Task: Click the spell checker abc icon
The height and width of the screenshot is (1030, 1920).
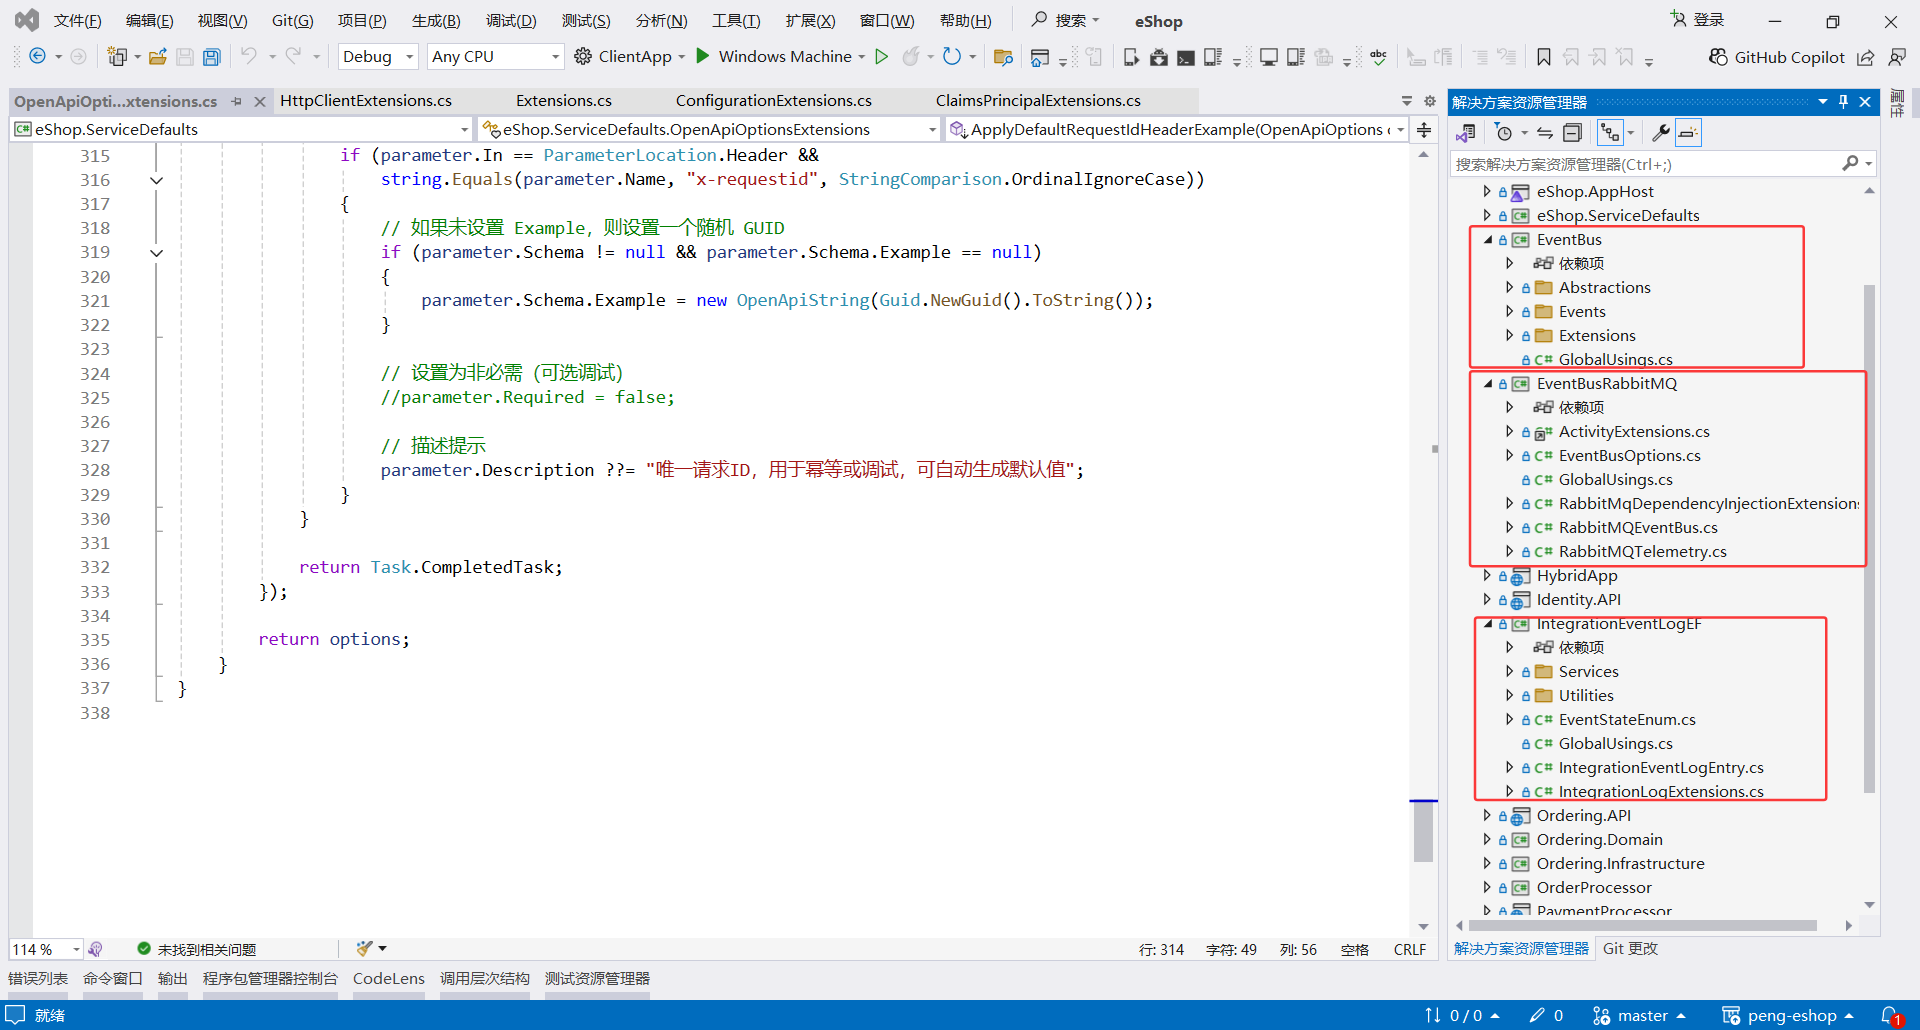Action: [1378, 57]
